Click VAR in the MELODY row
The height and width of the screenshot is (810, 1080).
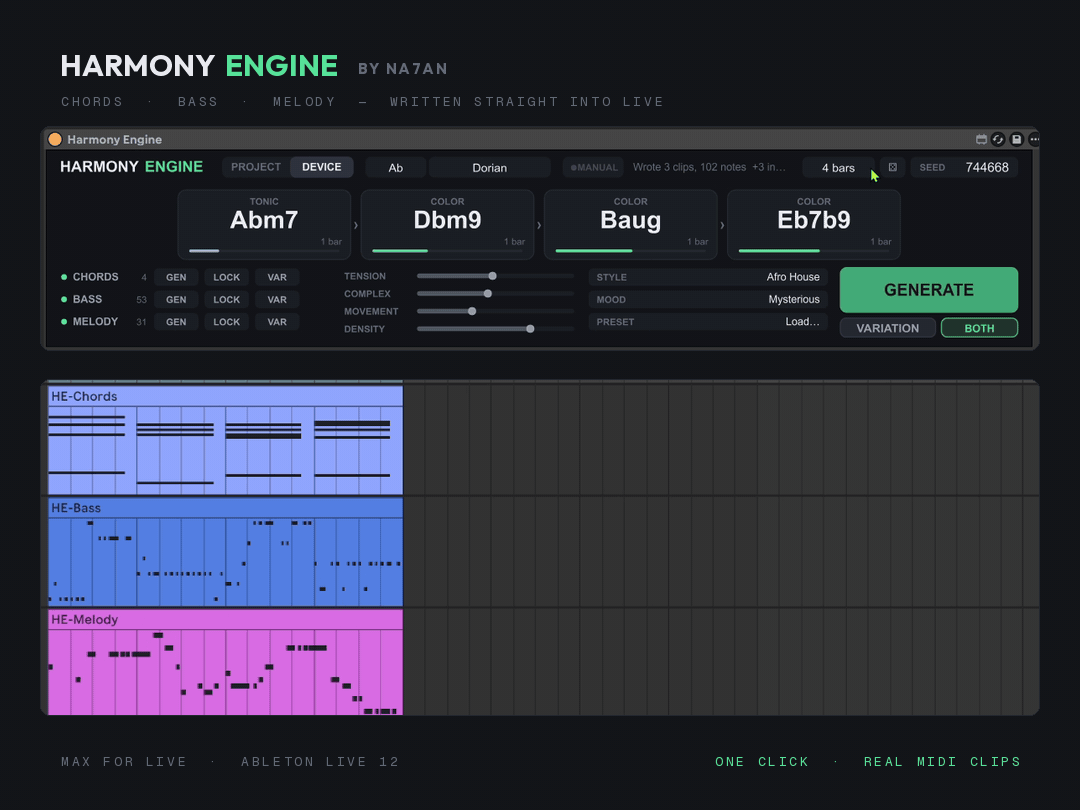pos(277,322)
